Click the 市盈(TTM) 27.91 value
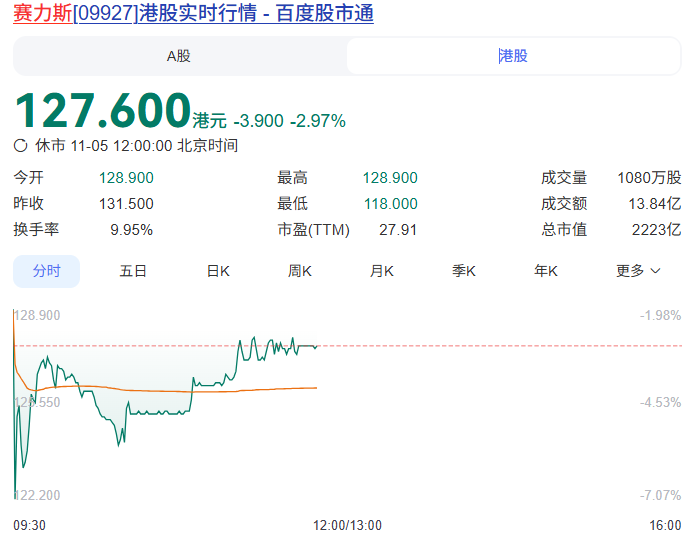 (x=398, y=230)
